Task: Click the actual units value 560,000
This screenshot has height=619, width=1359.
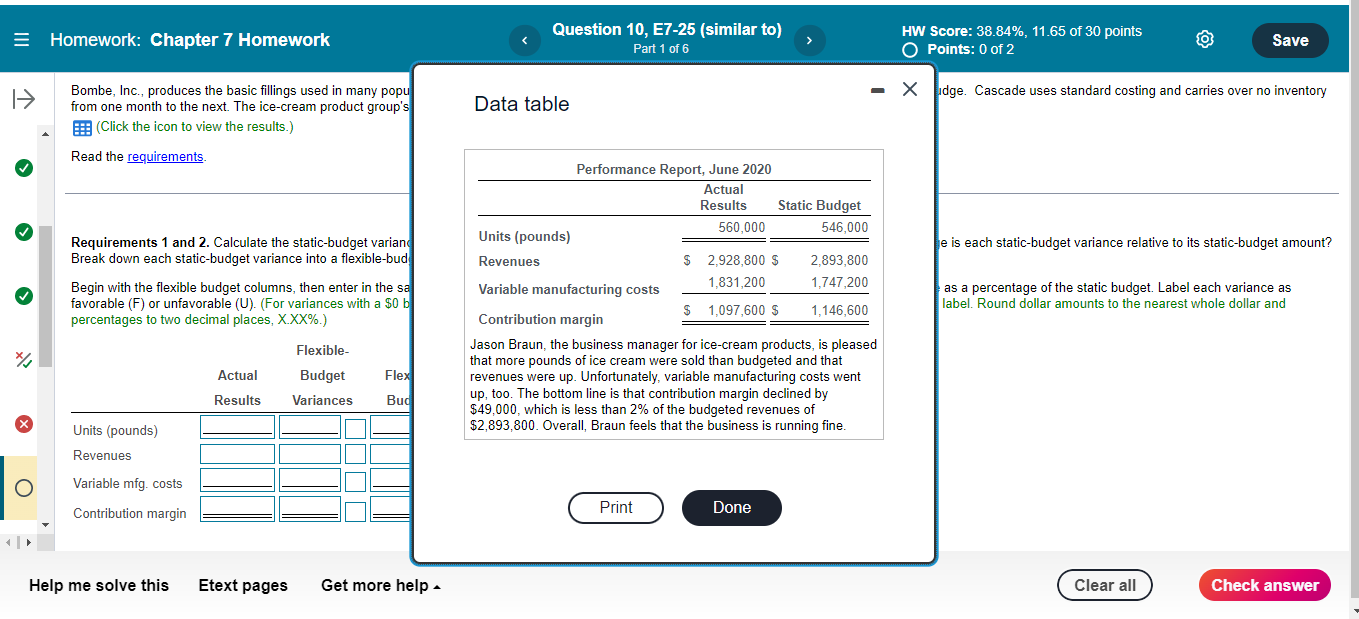Action: pyautogui.click(x=742, y=228)
